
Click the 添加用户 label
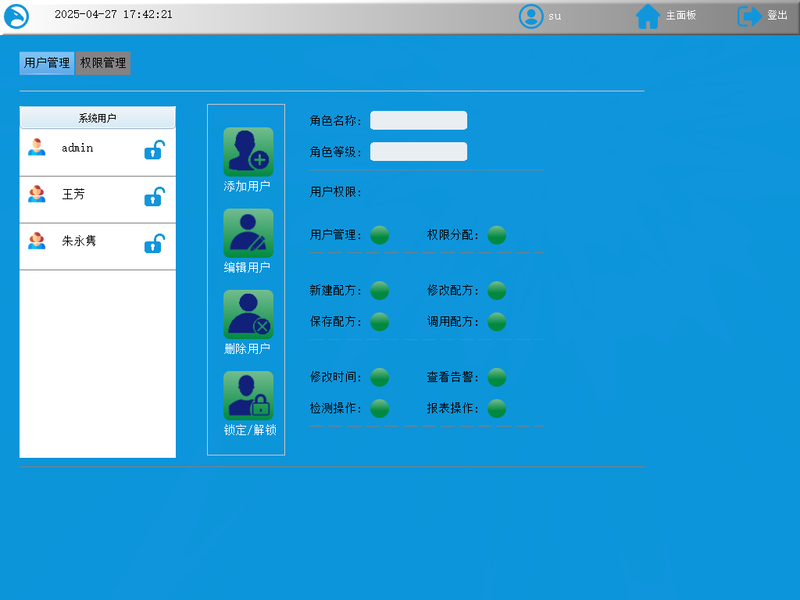(x=247, y=186)
